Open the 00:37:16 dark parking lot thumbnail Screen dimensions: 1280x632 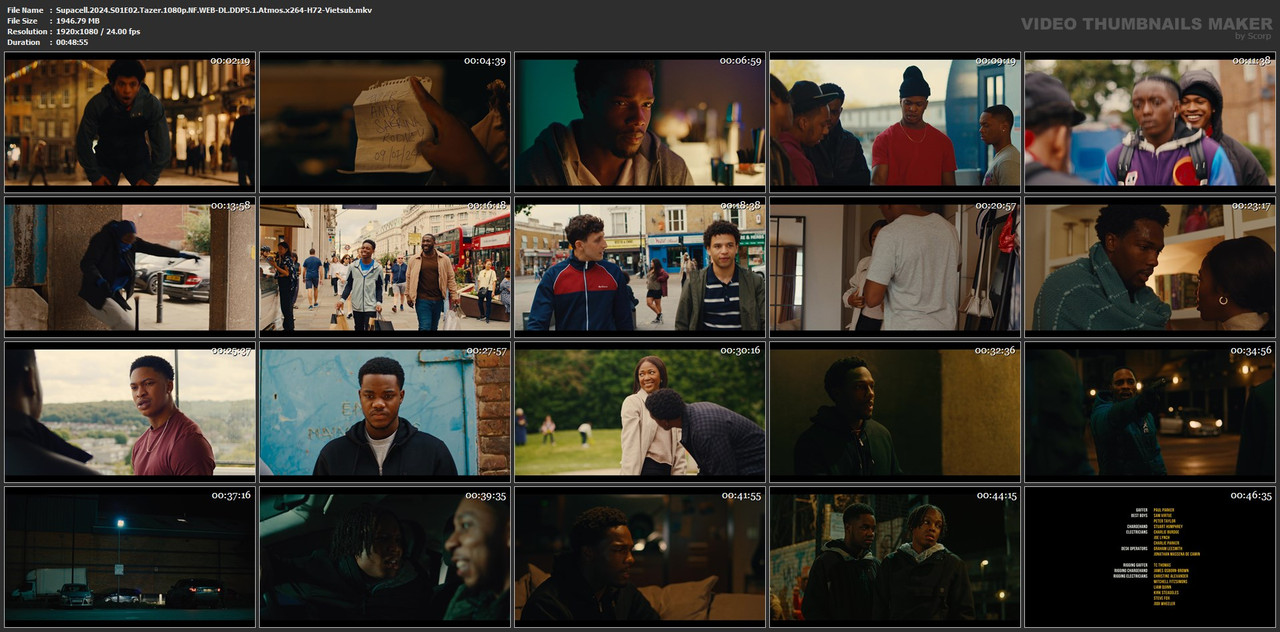(130, 557)
